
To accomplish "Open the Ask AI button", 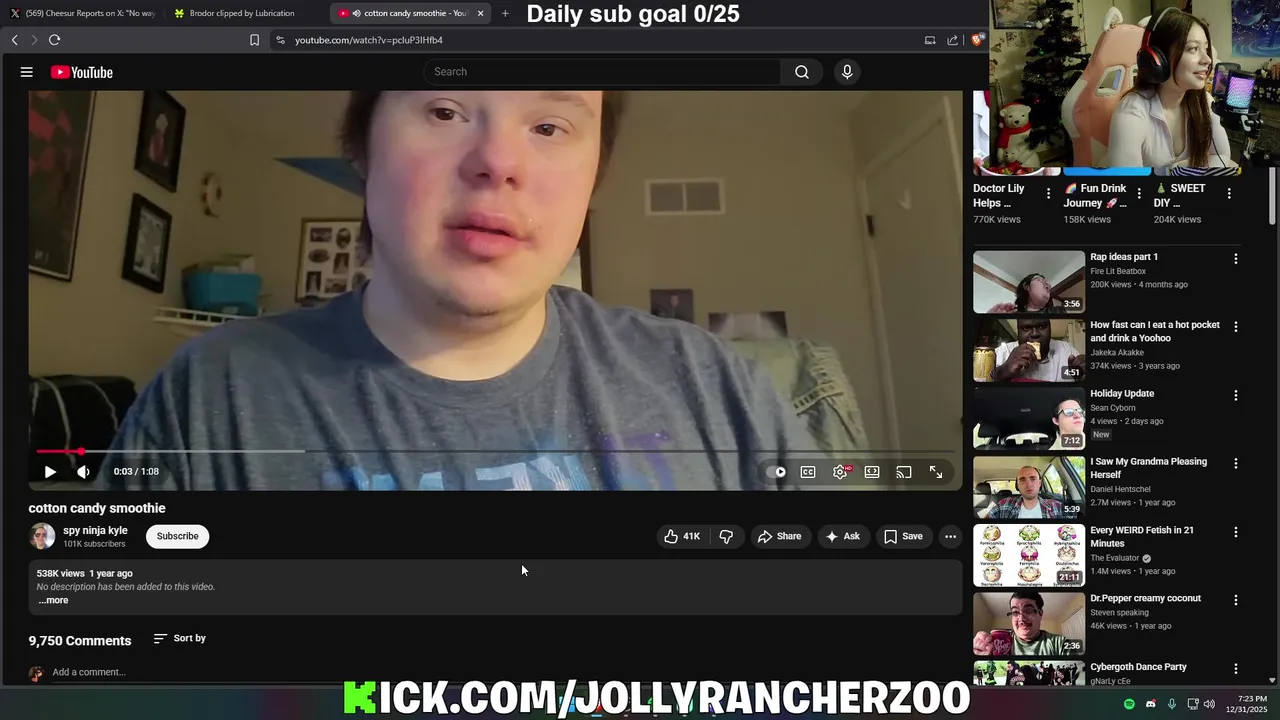I will click(842, 537).
